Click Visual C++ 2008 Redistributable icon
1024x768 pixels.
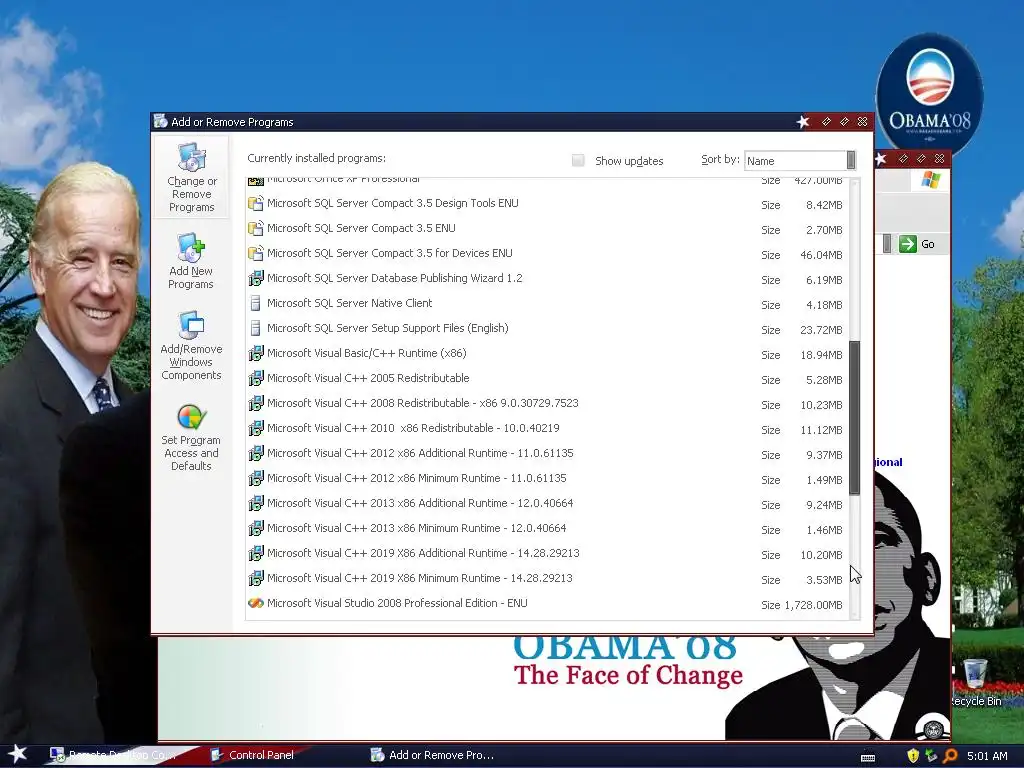coord(256,404)
